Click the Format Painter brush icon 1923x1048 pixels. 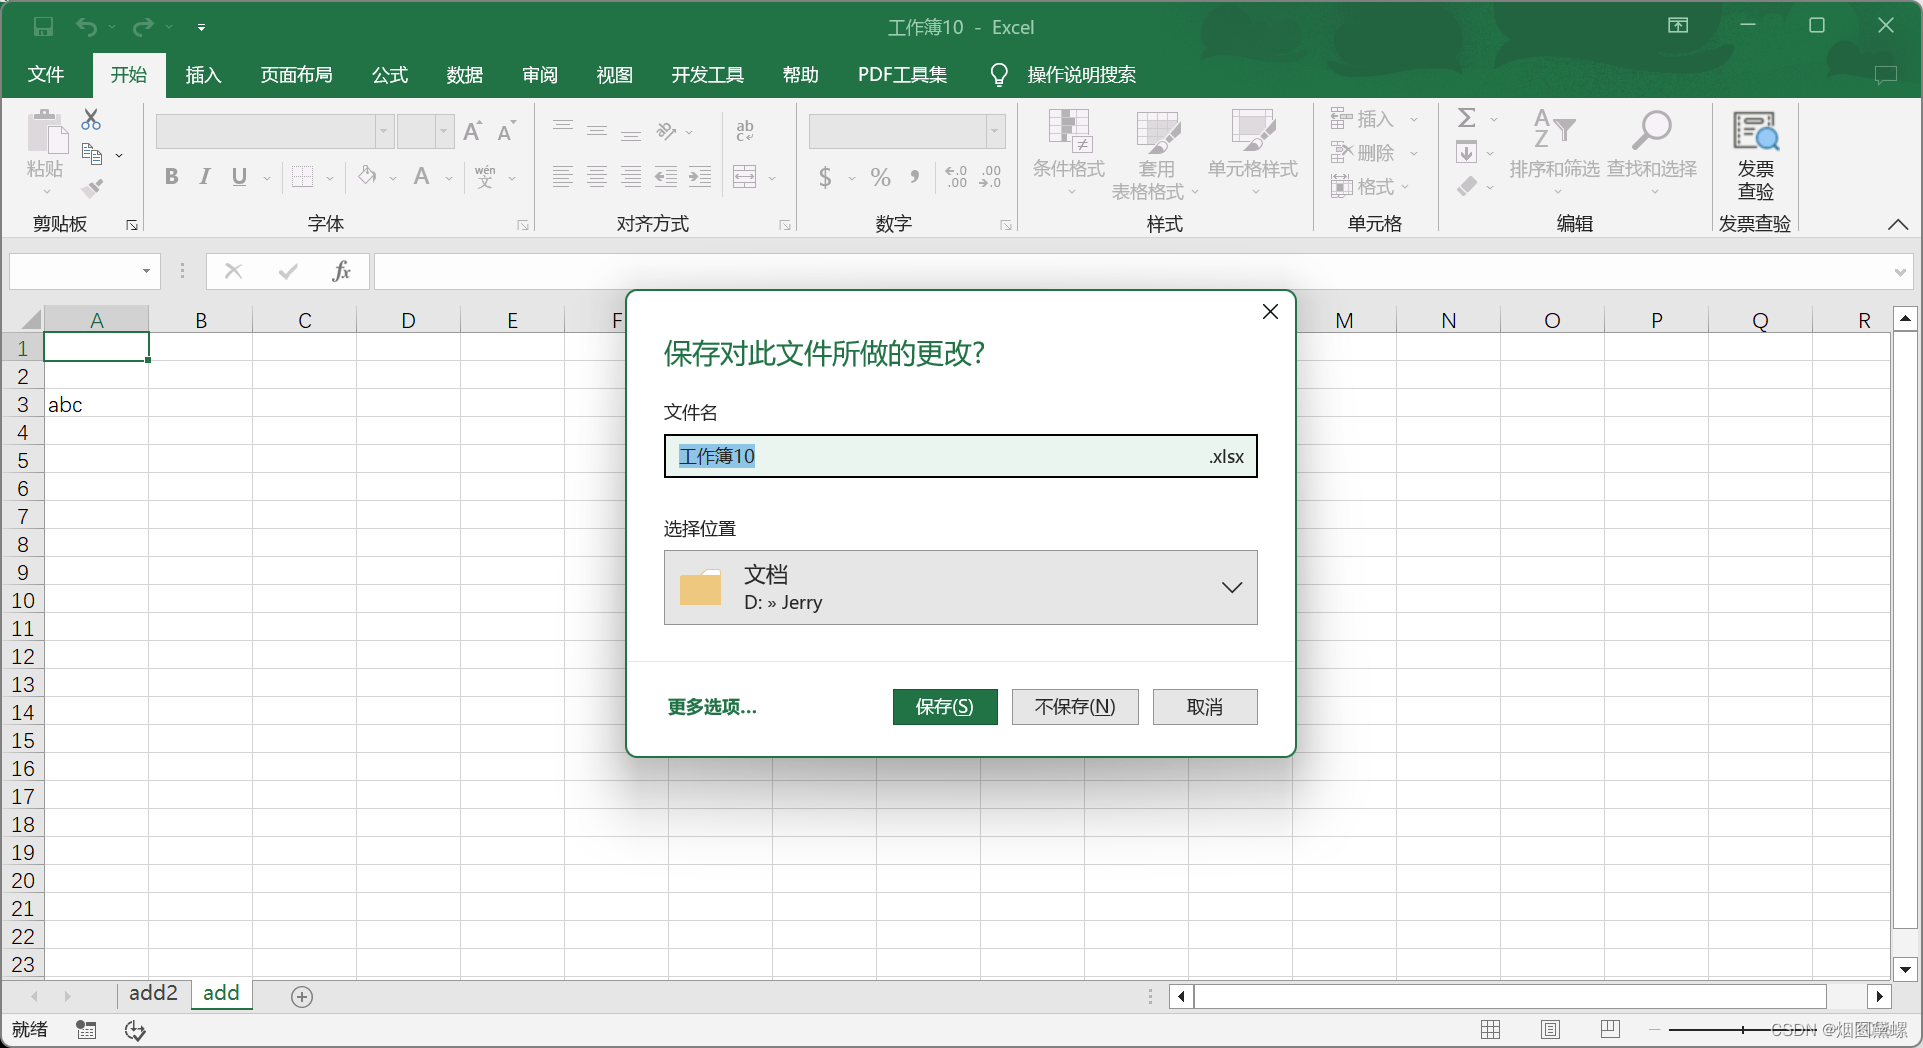pyautogui.click(x=92, y=187)
